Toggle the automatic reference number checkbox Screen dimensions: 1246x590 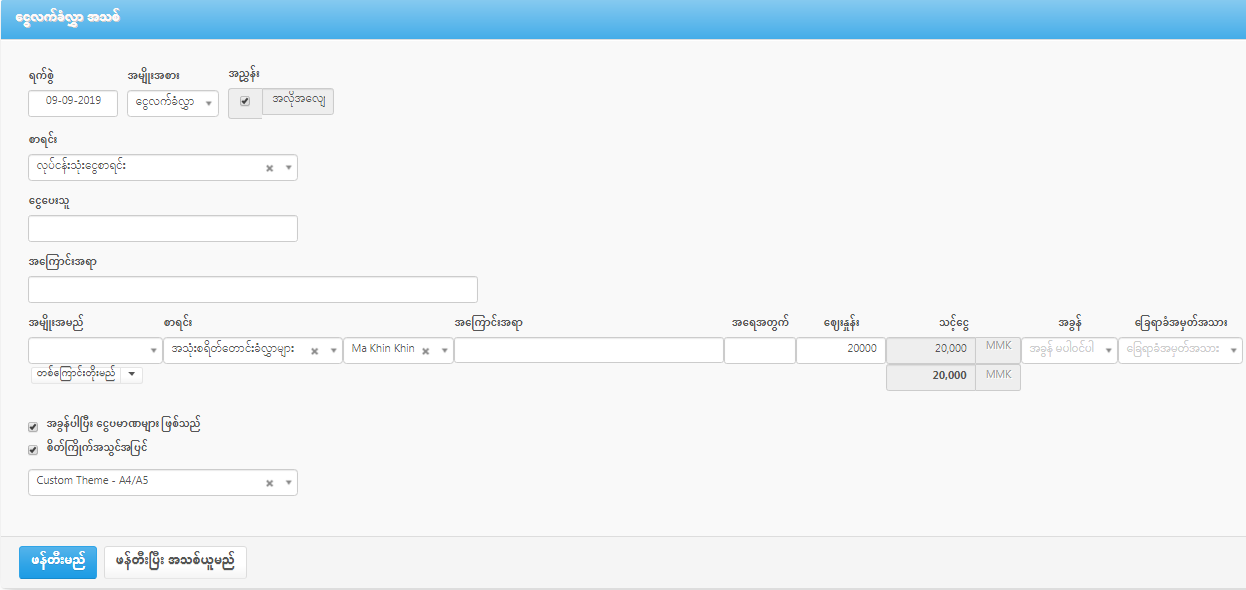[x=245, y=102]
